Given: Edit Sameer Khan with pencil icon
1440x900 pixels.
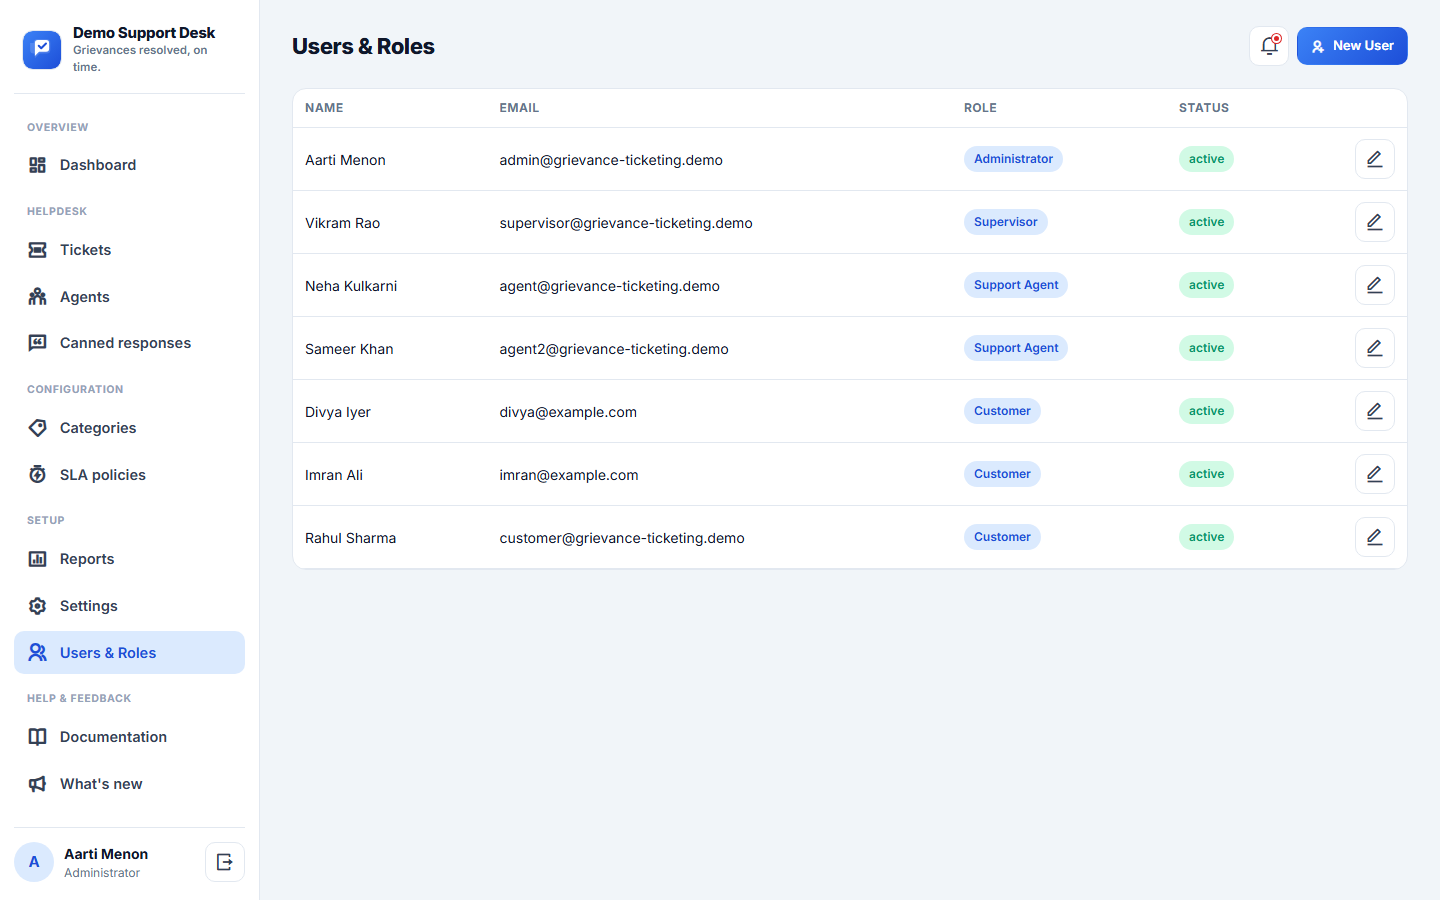Looking at the screenshot, I should (1375, 348).
